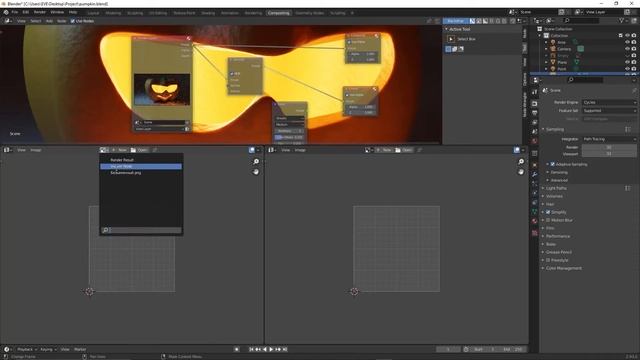Disable the Point light in renders

tap(634, 69)
